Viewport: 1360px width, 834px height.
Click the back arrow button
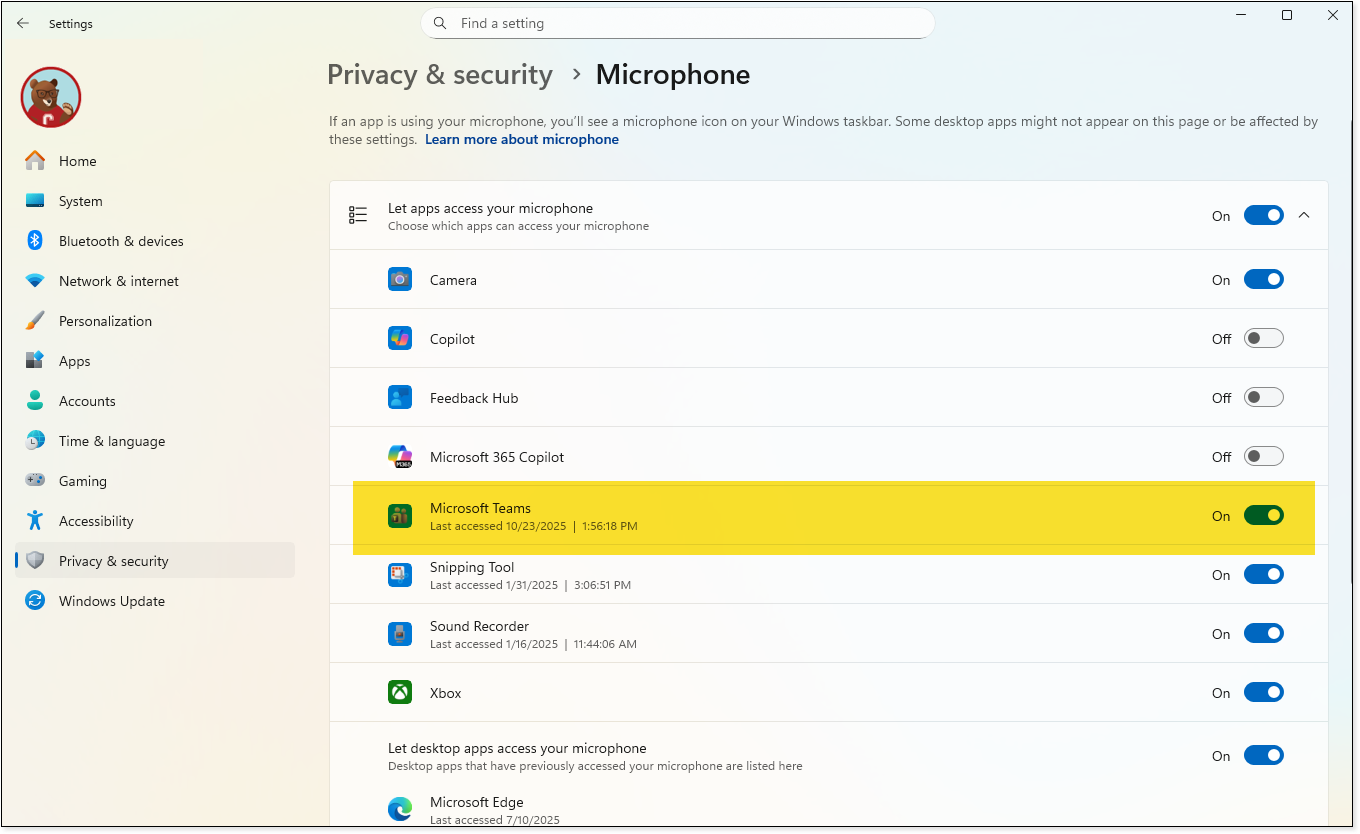[23, 23]
